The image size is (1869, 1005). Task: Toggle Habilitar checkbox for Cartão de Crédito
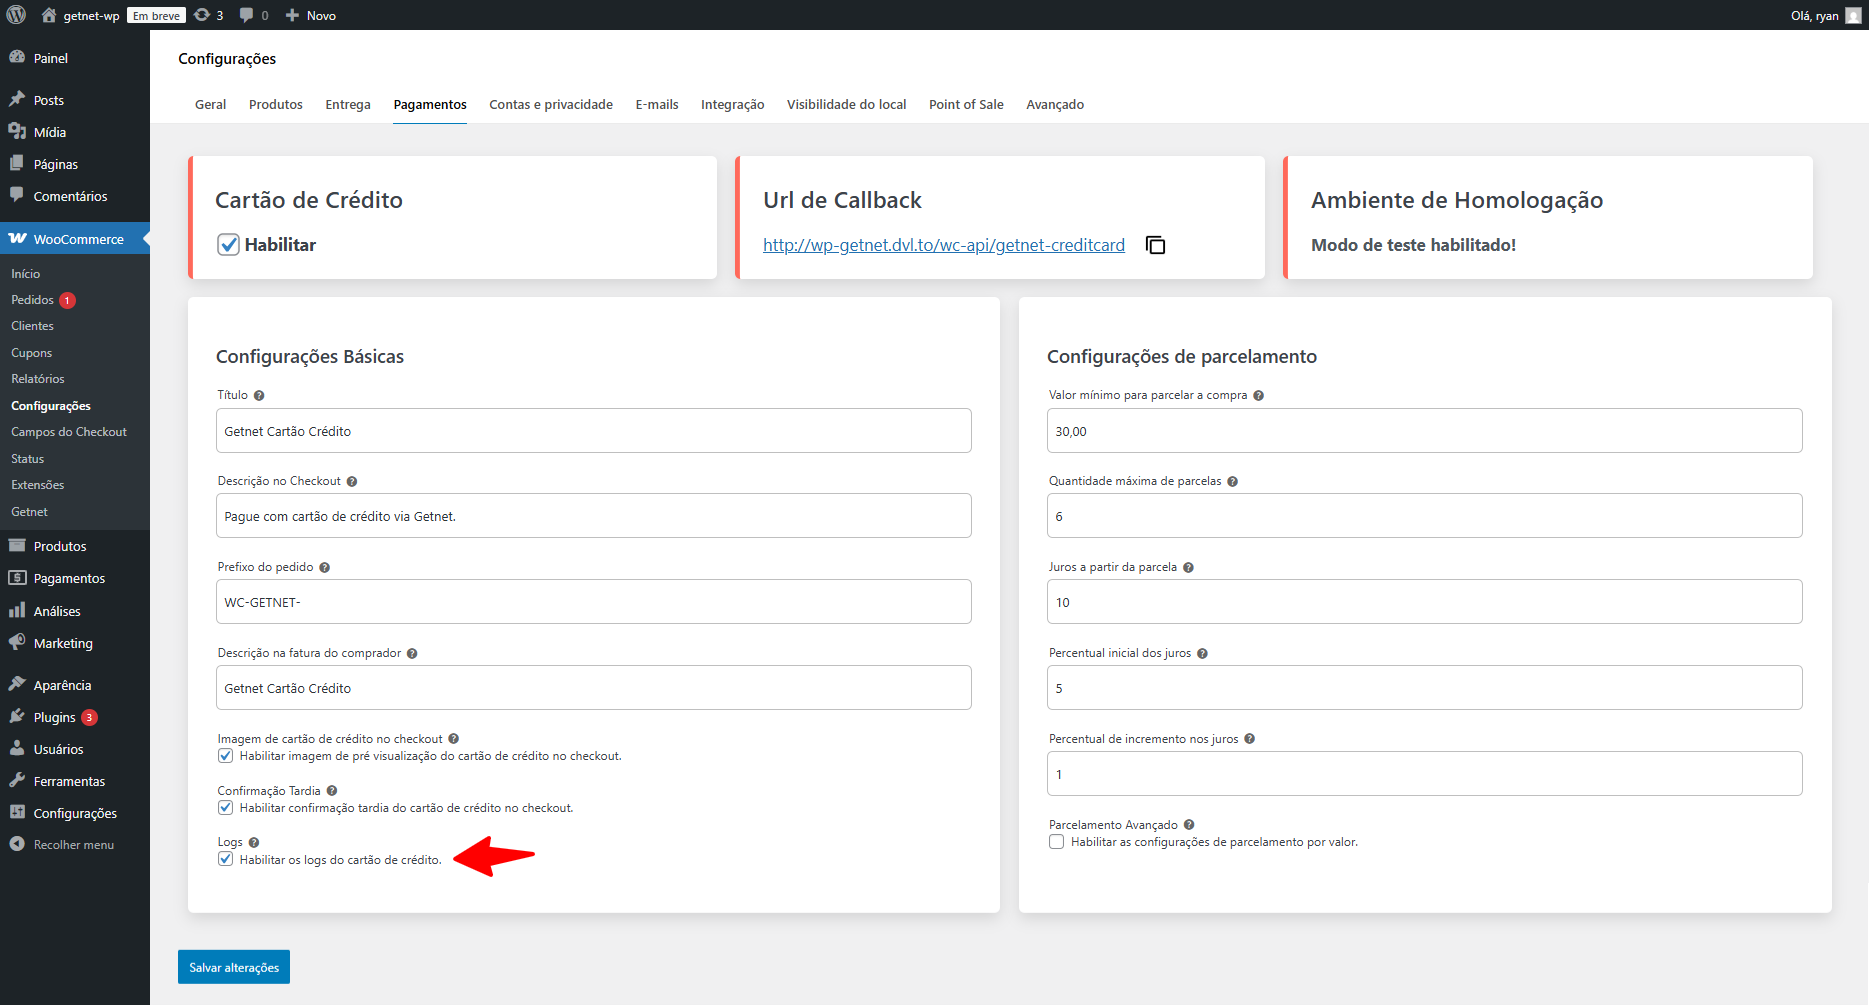click(x=228, y=245)
